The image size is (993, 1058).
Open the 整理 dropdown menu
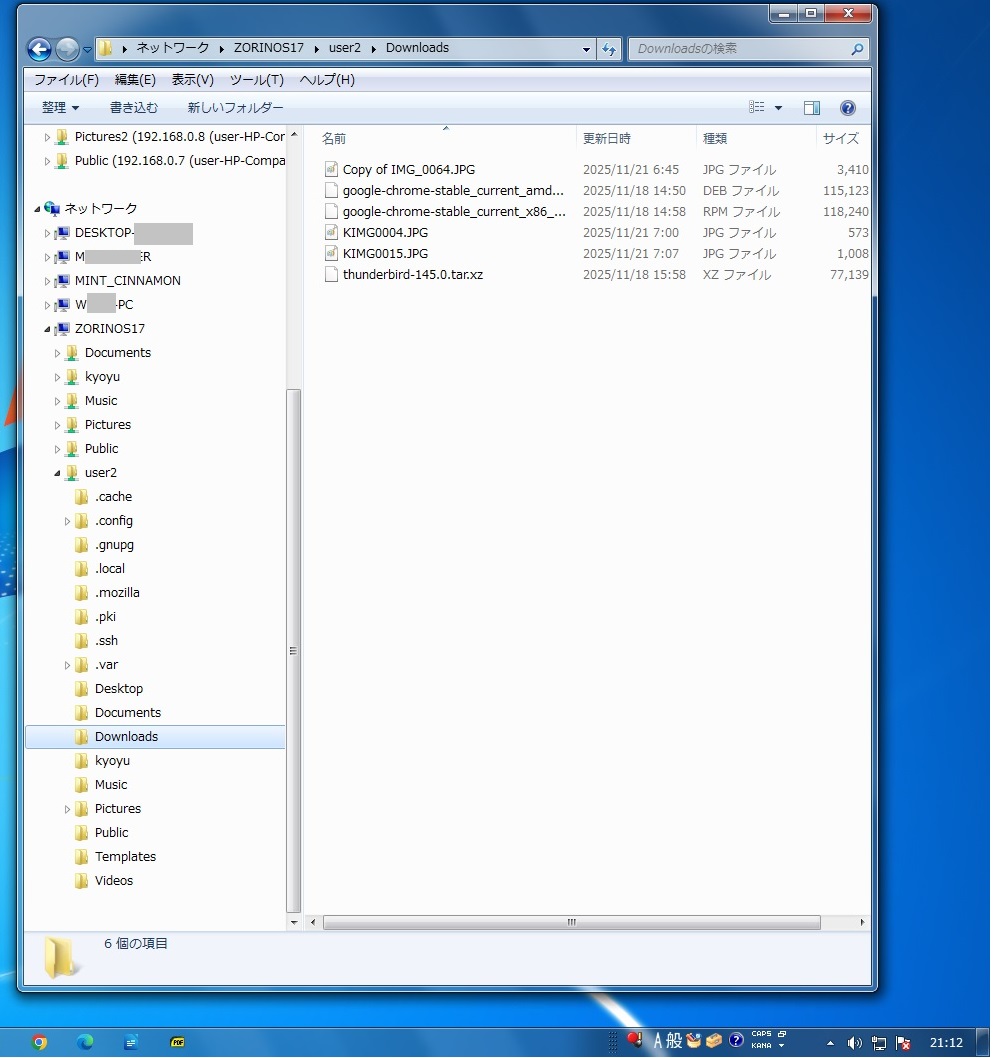click(x=60, y=108)
